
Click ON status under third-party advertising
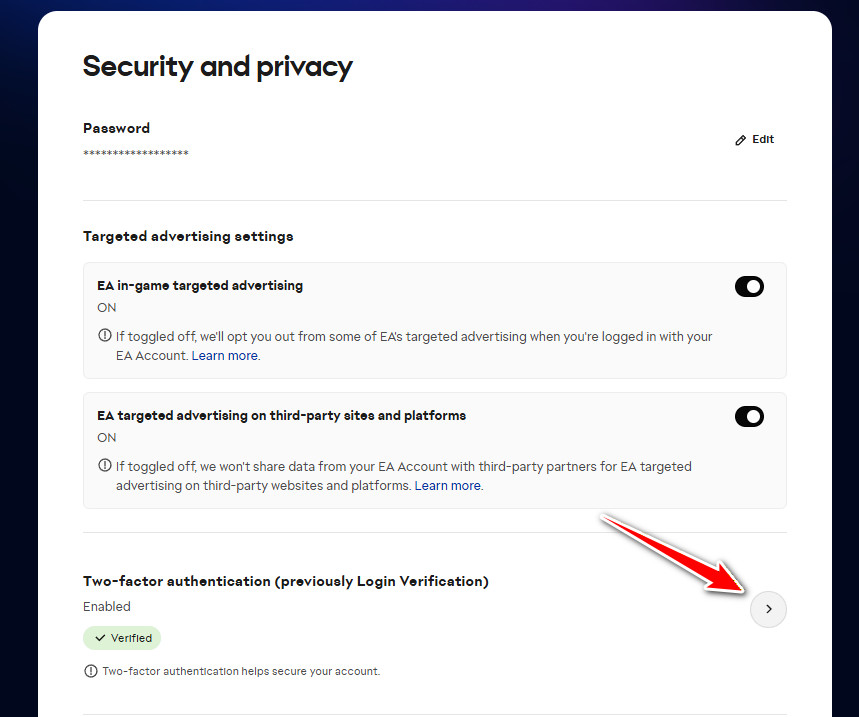pos(107,437)
